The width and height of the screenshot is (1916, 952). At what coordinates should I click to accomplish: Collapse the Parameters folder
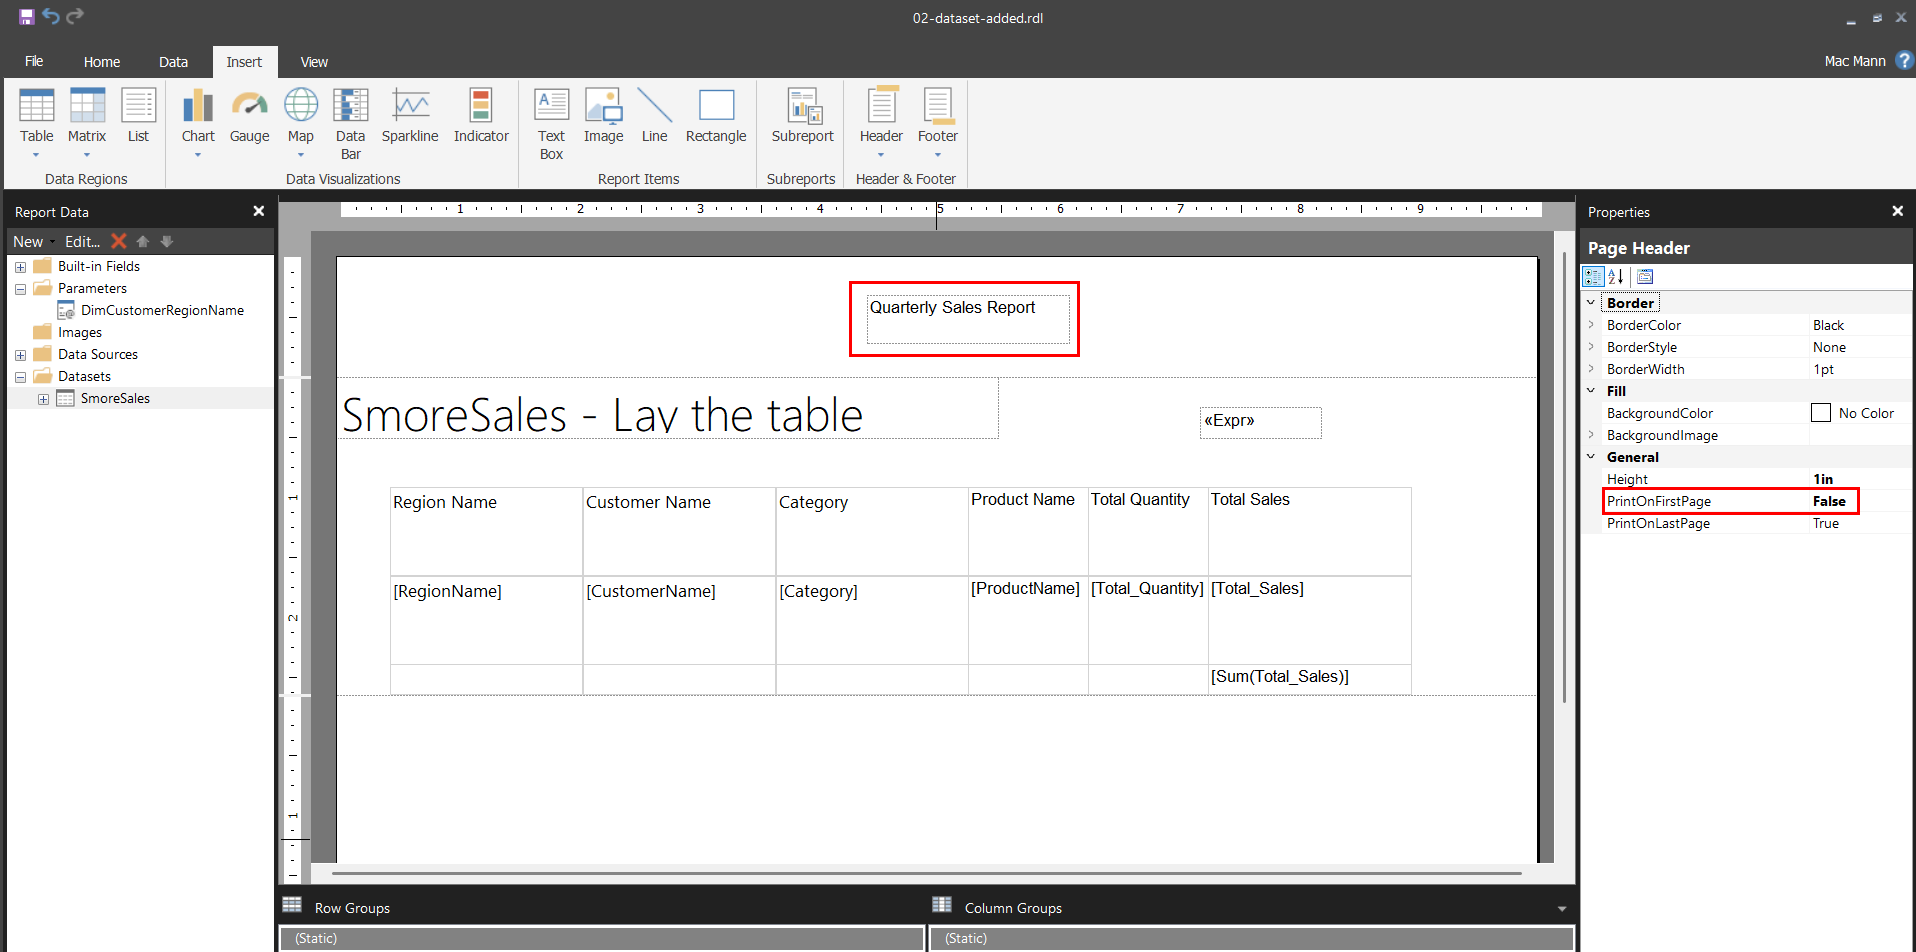(20, 289)
